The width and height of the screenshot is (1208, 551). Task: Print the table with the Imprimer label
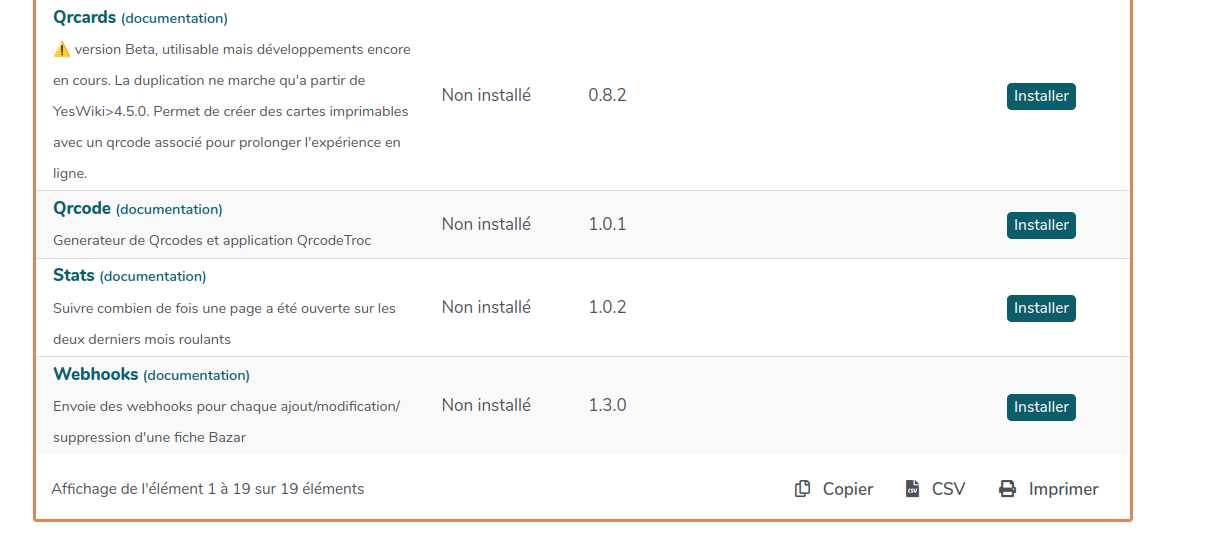point(1063,489)
